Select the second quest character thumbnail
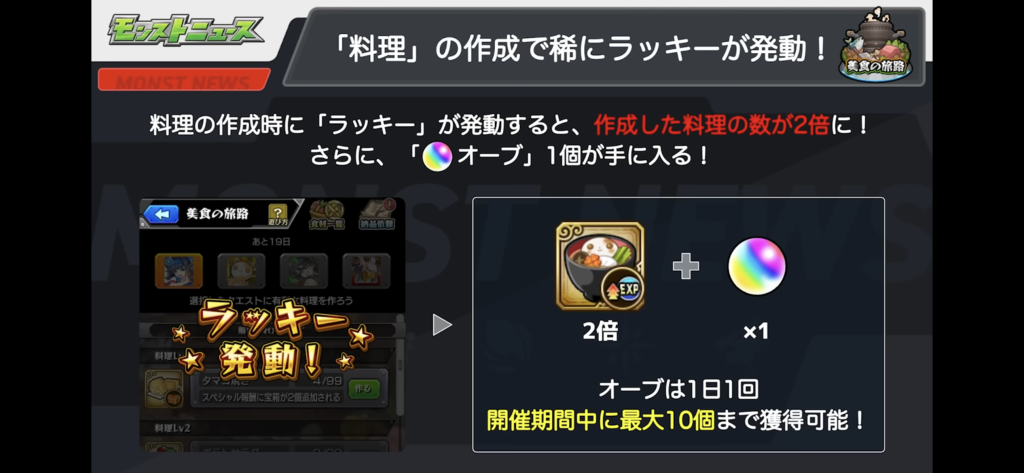Image resolution: width=1024 pixels, height=473 pixels. tap(241, 271)
